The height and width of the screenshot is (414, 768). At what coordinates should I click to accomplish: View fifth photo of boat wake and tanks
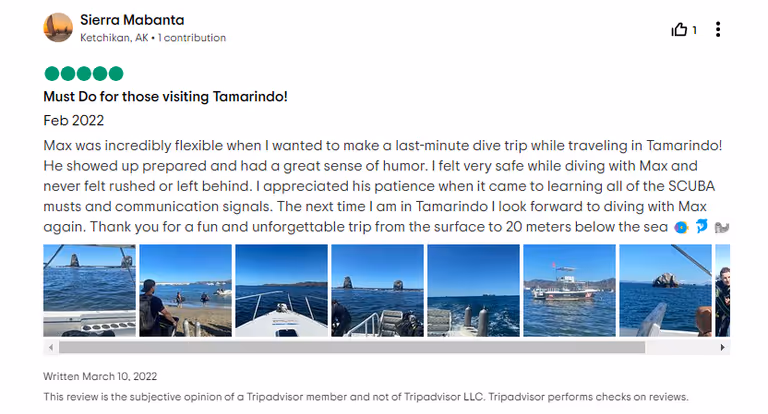pyautogui.click(x=473, y=290)
